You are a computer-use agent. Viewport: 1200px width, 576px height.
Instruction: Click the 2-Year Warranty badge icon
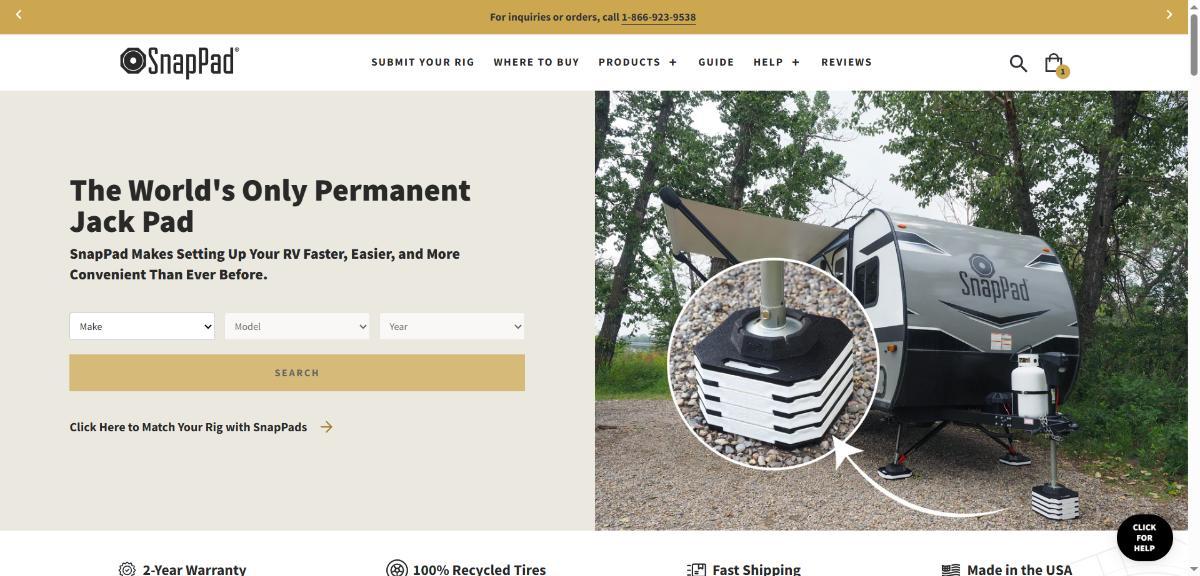(x=127, y=569)
